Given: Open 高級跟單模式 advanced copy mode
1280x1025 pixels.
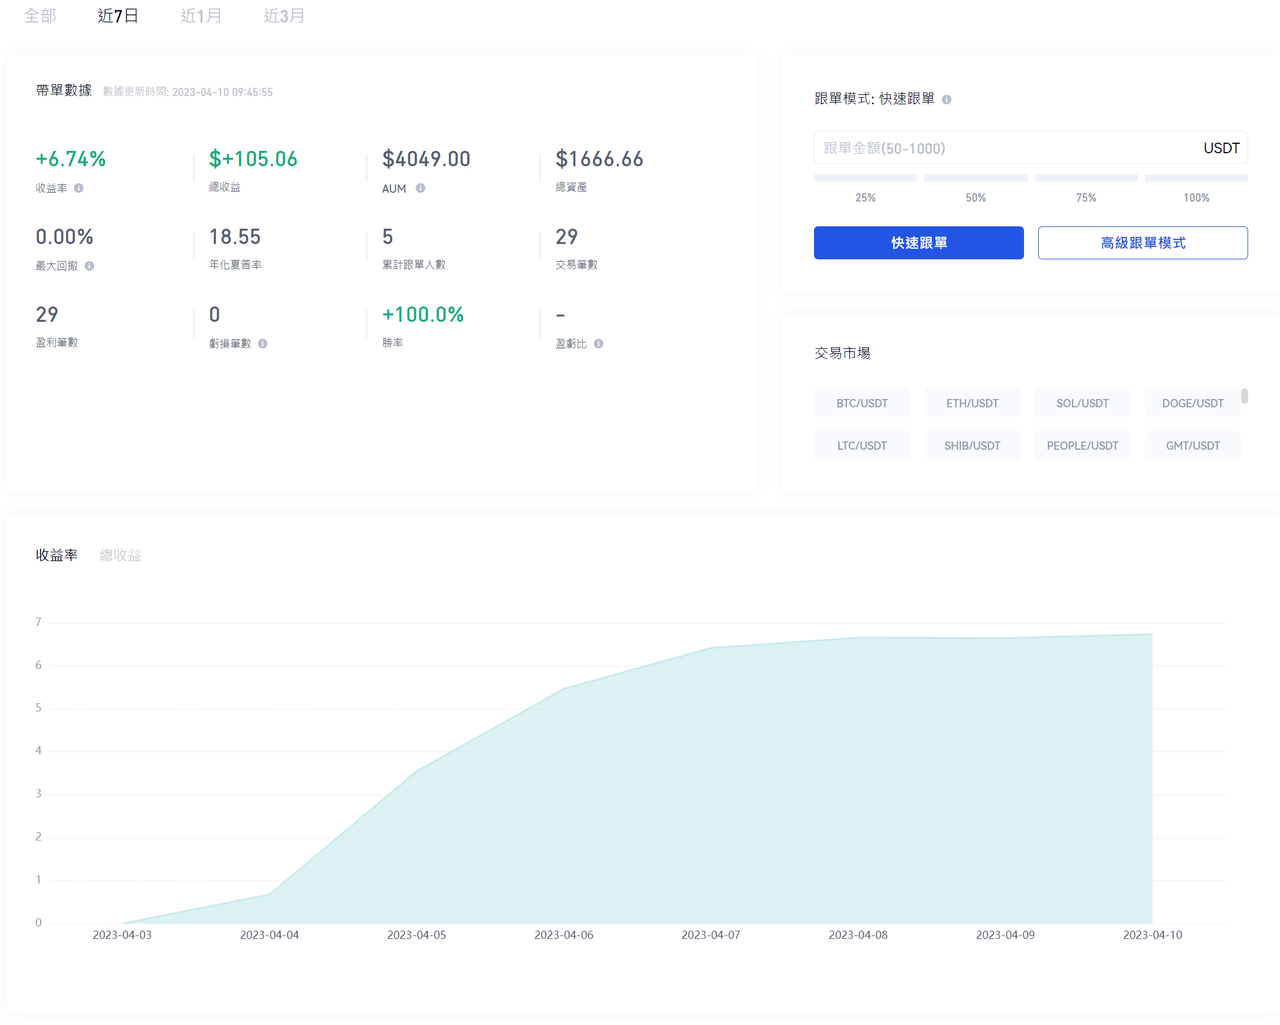Looking at the screenshot, I should (1142, 243).
